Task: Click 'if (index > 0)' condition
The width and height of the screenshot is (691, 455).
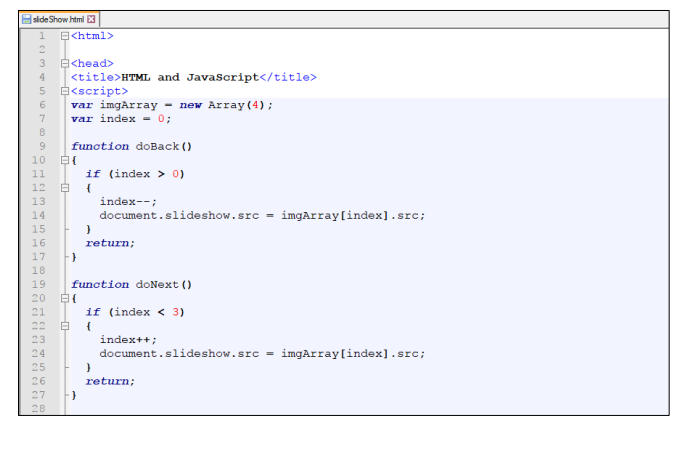Action: pos(135,174)
